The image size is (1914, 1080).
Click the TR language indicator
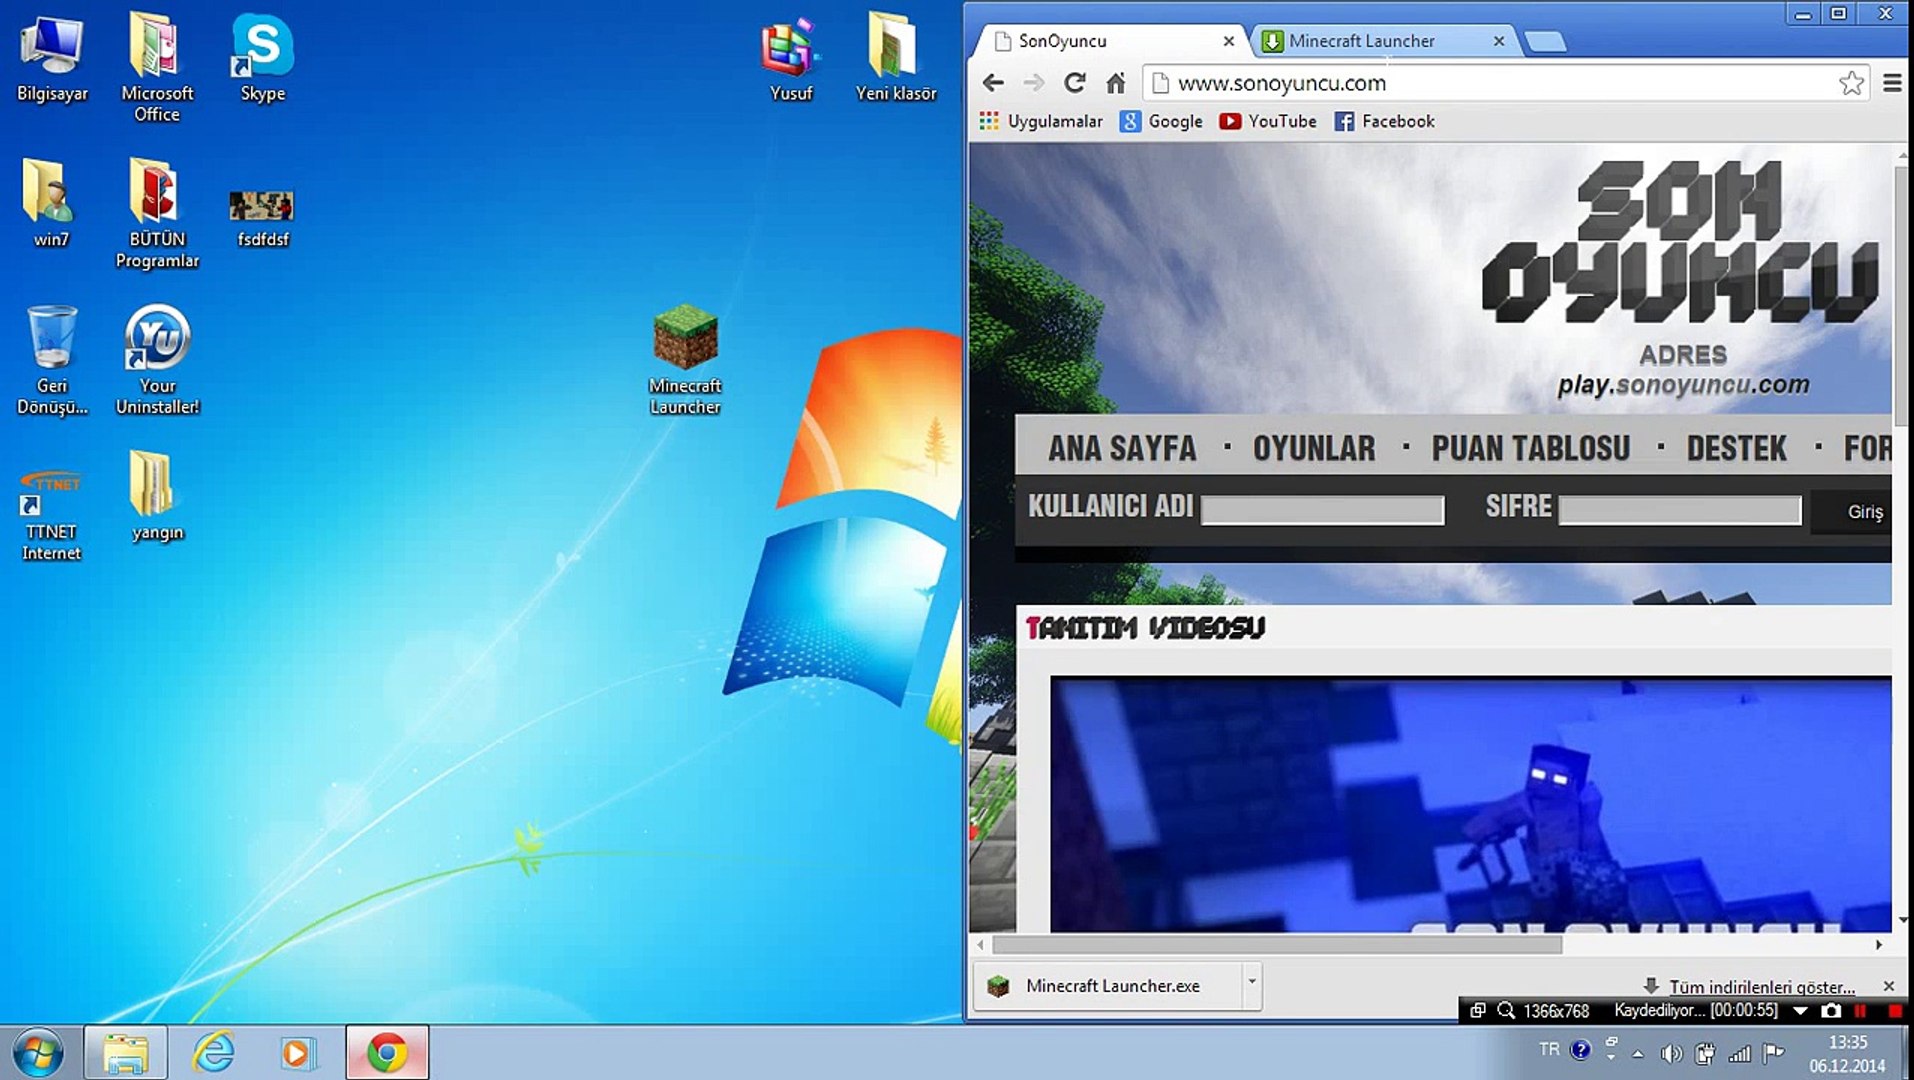click(1549, 1050)
